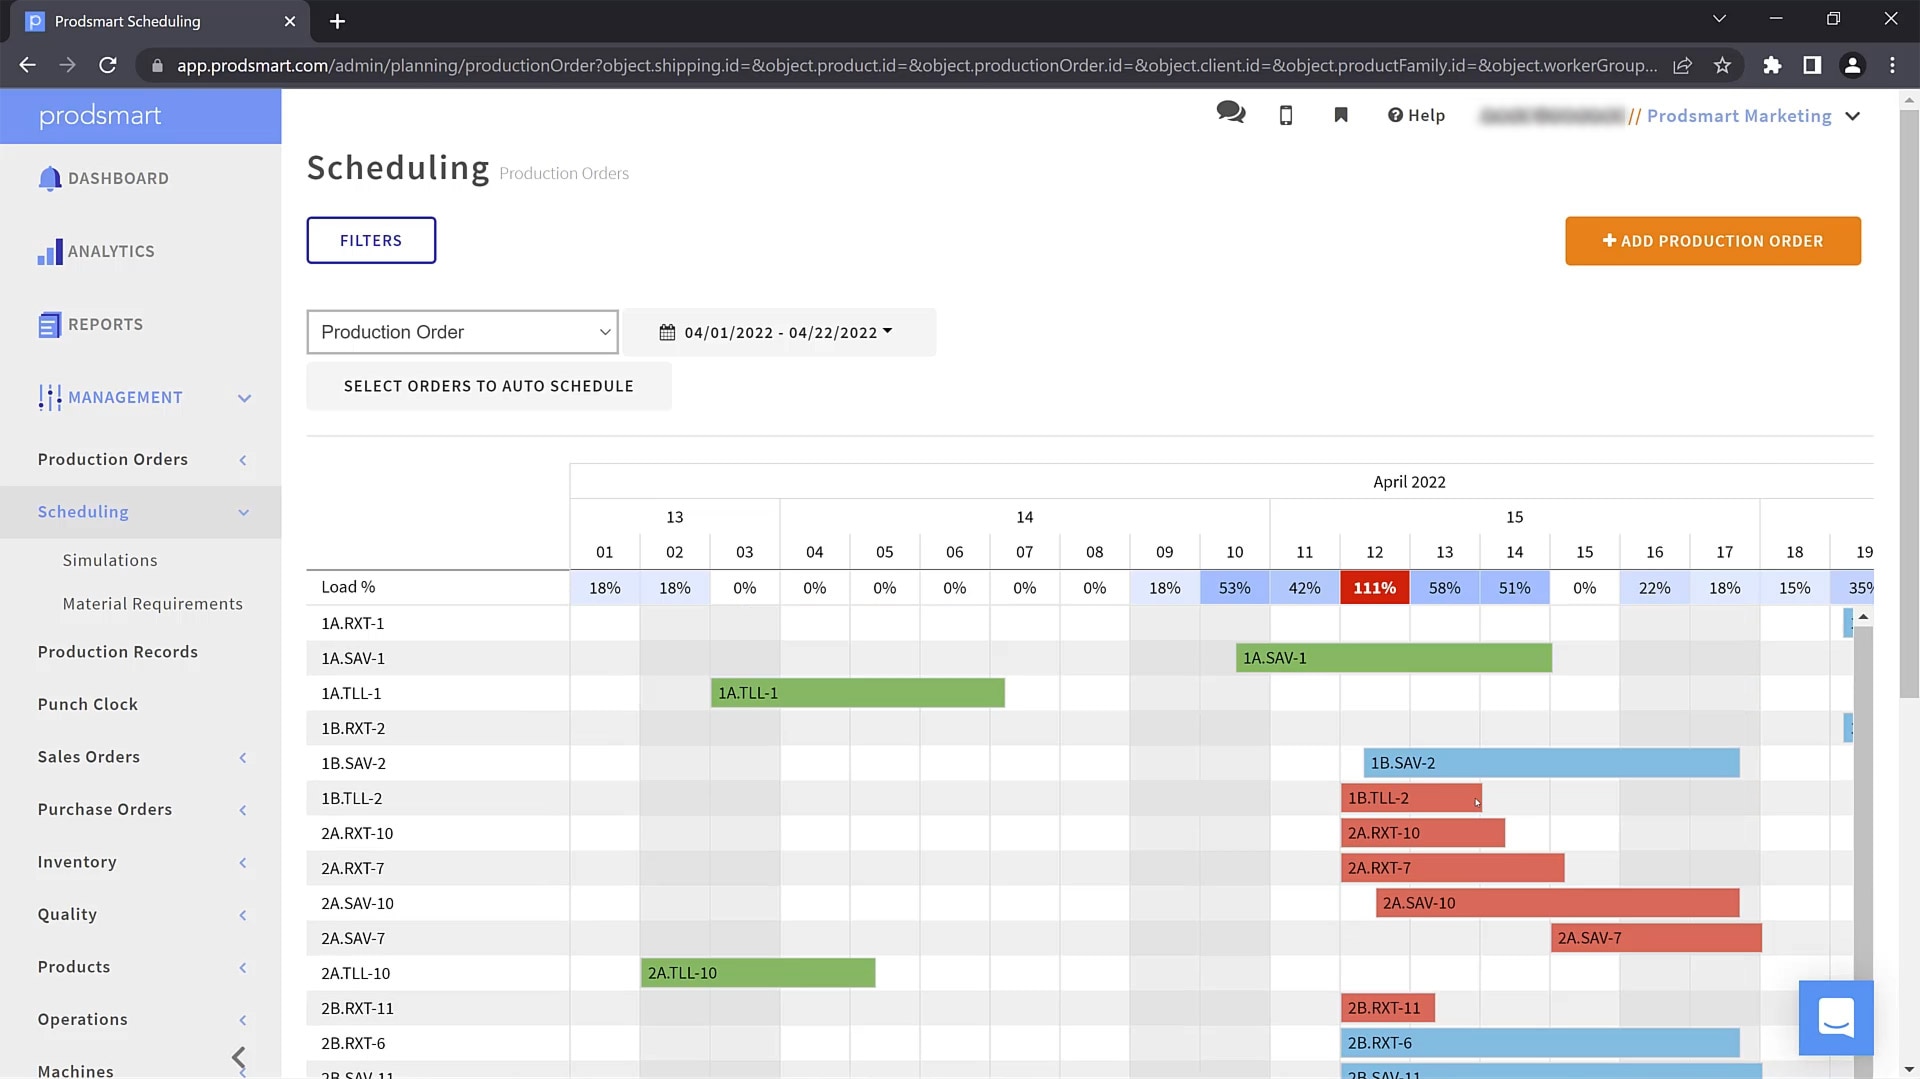Collapse the Scheduling sidebar section
Image resolution: width=1920 pixels, height=1079 pixels.
pyautogui.click(x=243, y=512)
